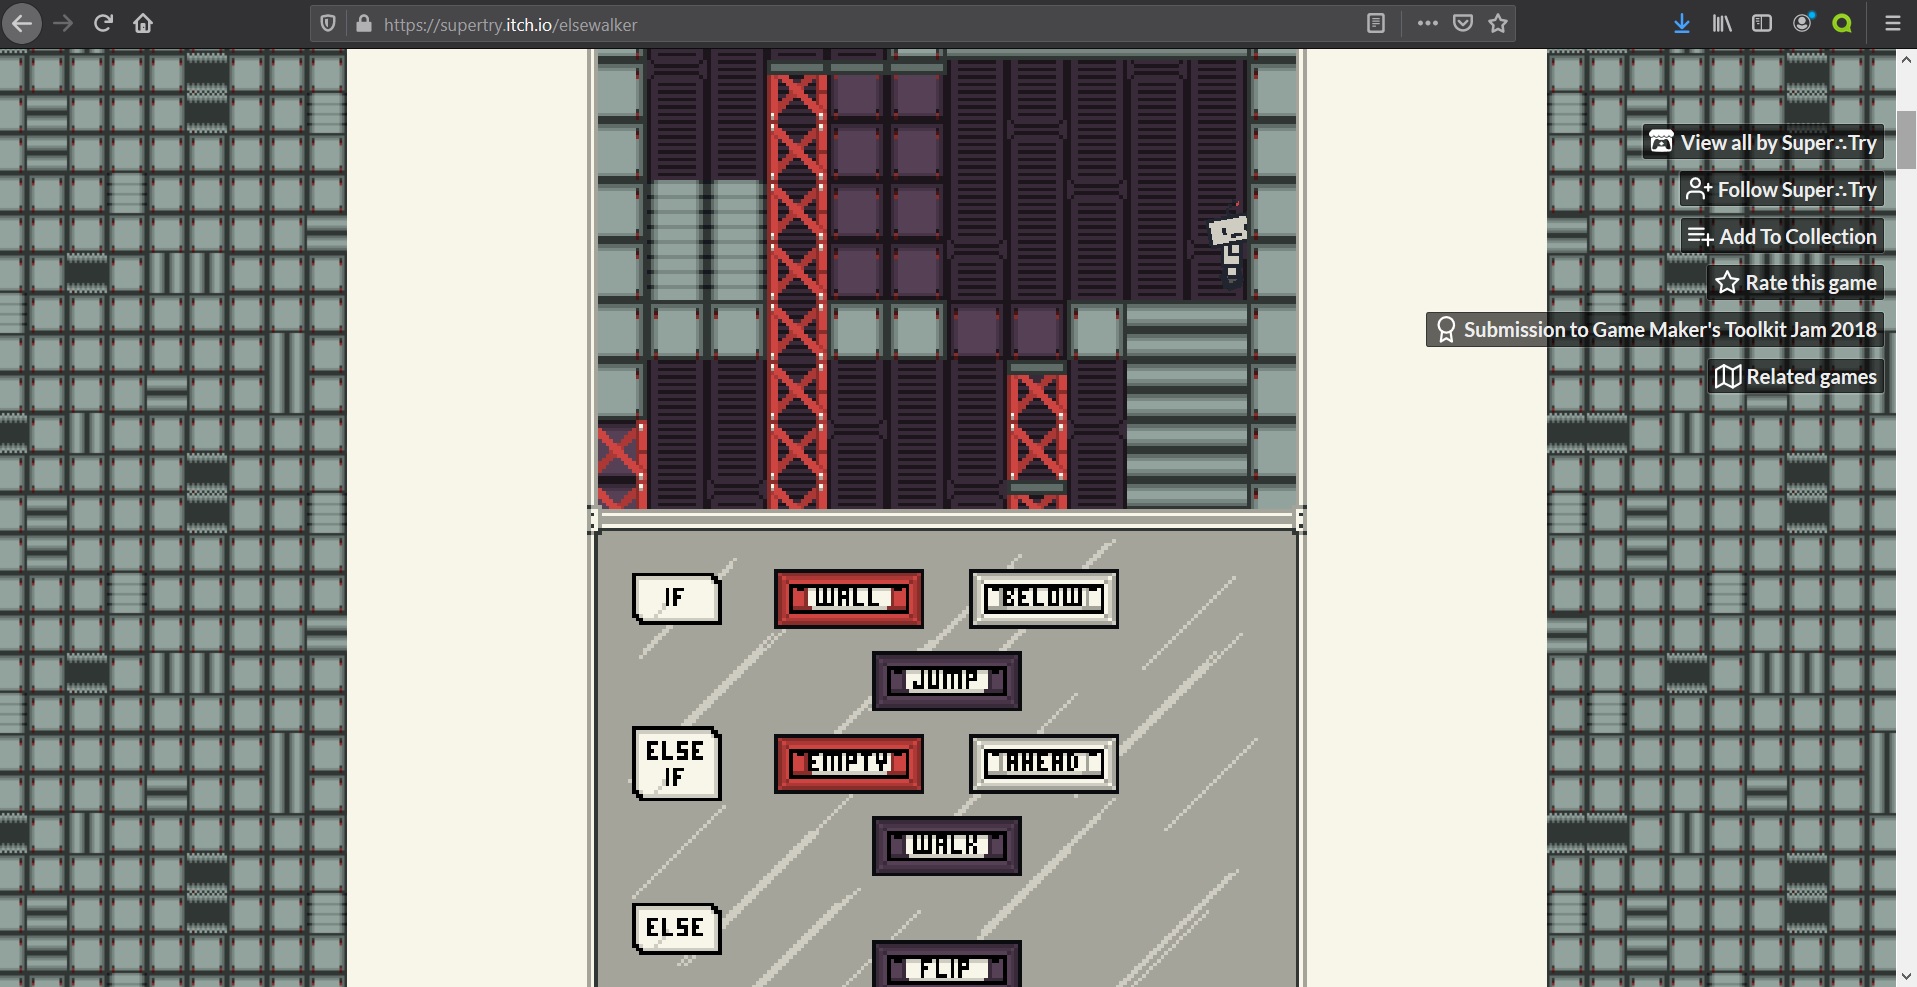The width and height of the screenshot is (1917, 987).
Task: Go back to the previous page
Action: pos(22,23)
